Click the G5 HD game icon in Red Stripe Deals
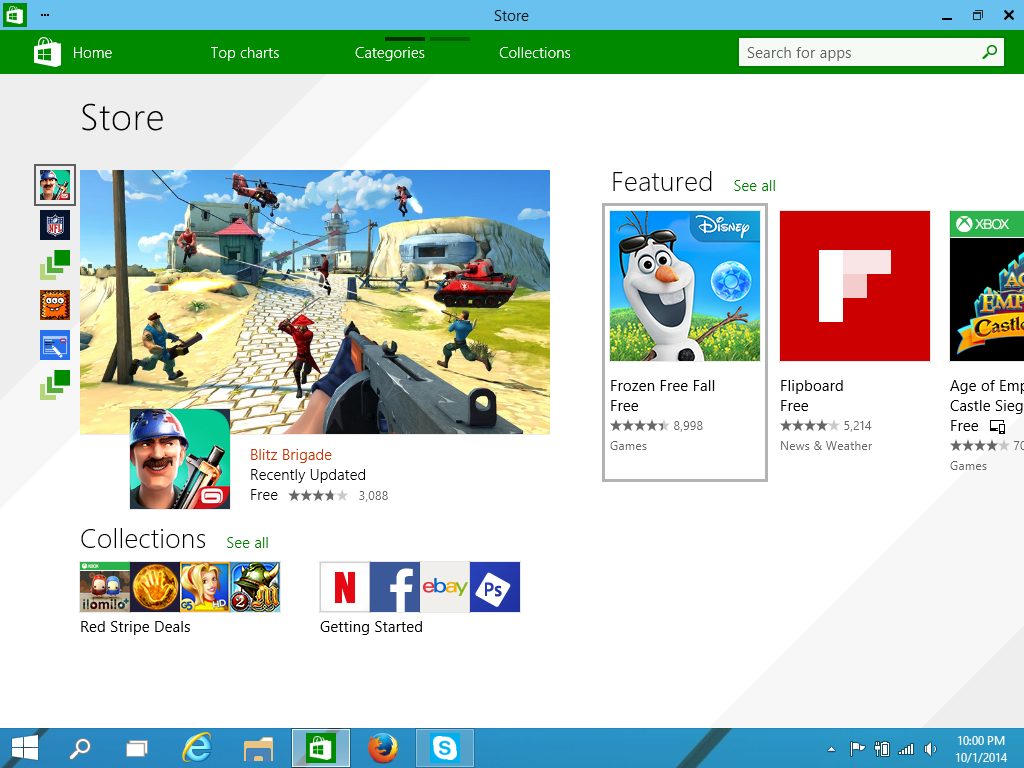 pyautogui.click(x=205, y=586)
